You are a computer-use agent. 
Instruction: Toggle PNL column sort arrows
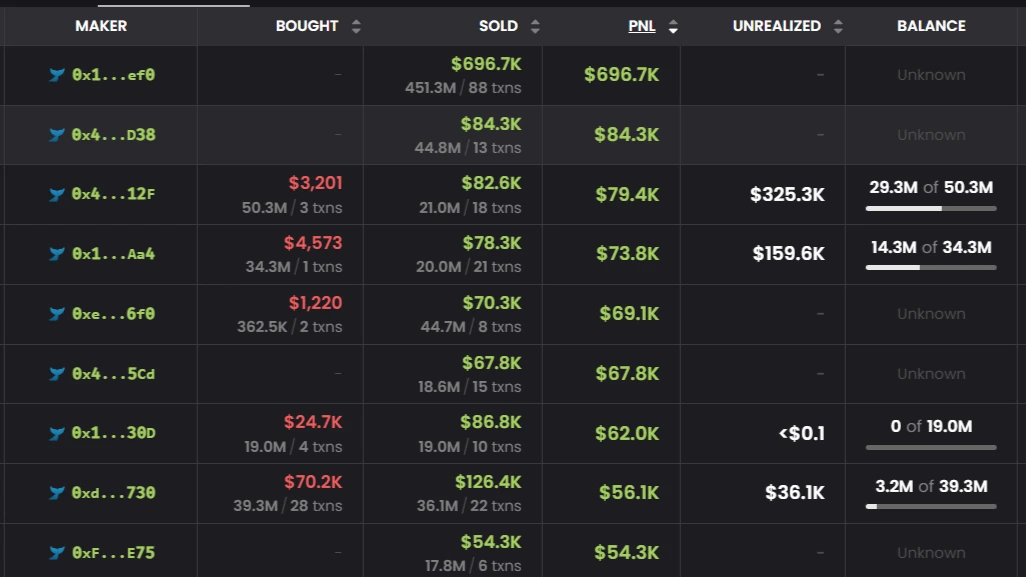(x=673, y=27)
